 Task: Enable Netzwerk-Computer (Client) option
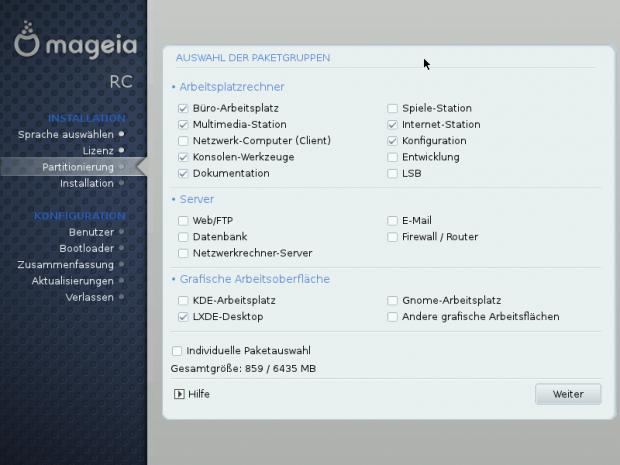point(183,141)
